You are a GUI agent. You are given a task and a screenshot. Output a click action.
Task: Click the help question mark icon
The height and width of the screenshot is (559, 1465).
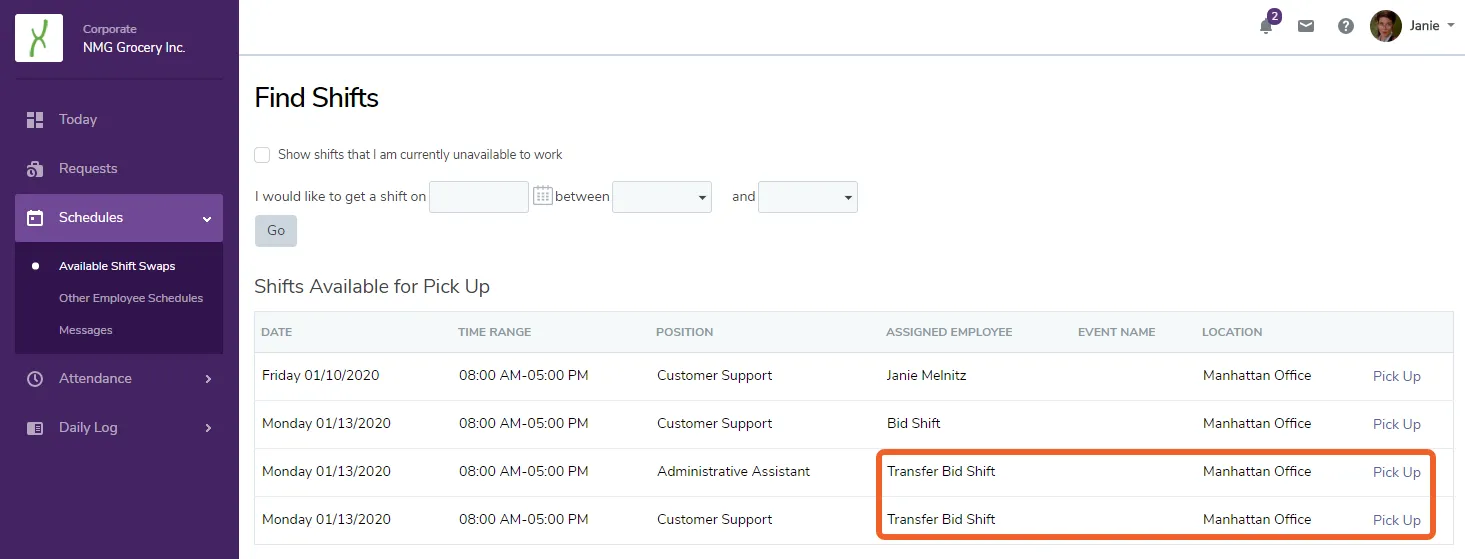(x=1346, y=26)
